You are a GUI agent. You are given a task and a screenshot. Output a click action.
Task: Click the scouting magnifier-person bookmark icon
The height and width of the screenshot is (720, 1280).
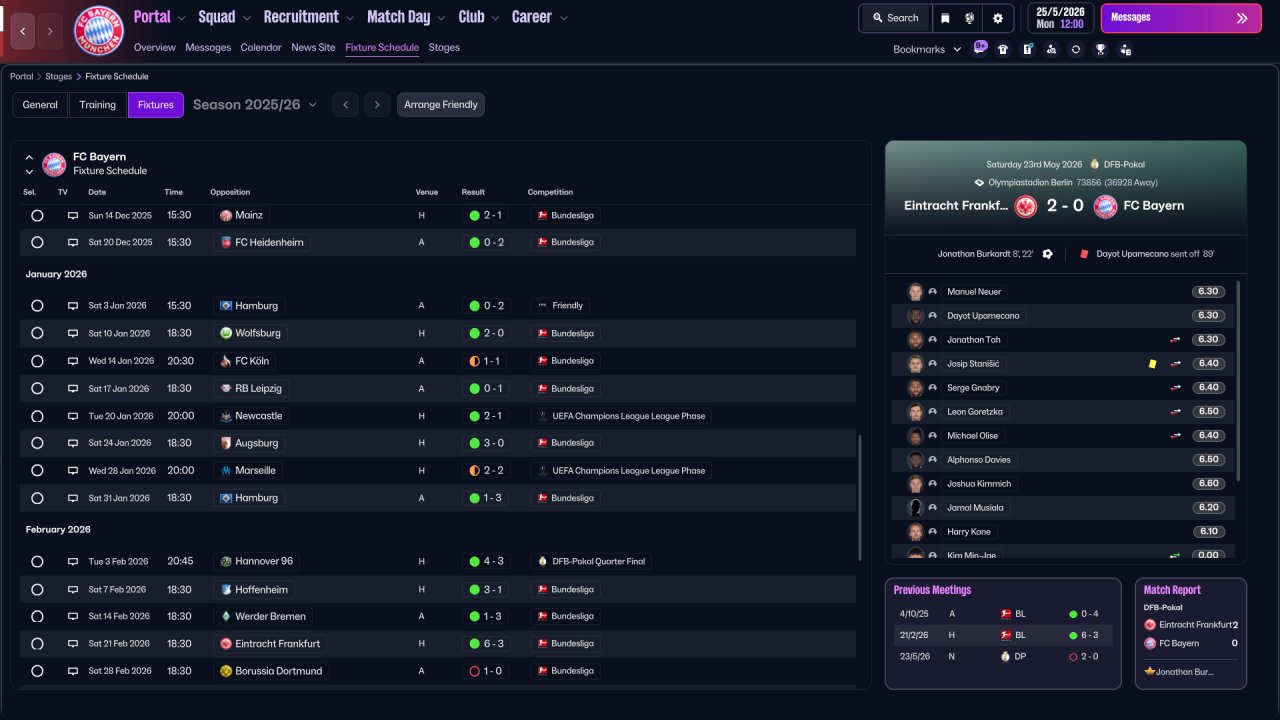click(x=1051, y=49)
